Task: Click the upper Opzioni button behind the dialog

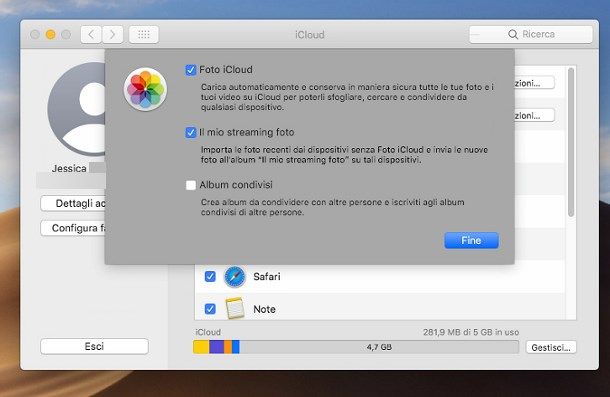Action: (x=535, y=83)
